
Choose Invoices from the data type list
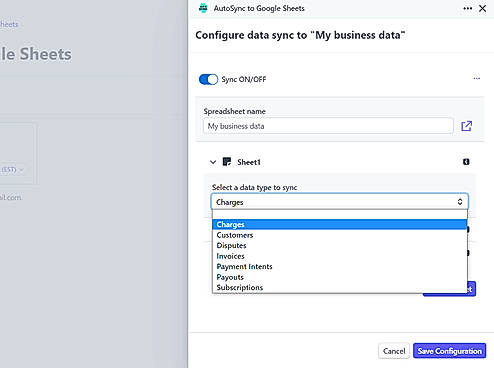point(340,256)
